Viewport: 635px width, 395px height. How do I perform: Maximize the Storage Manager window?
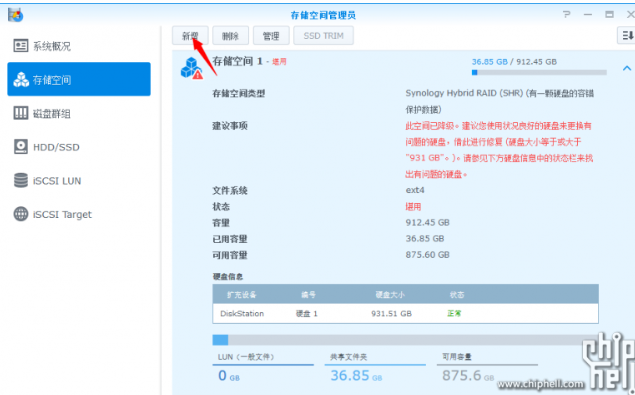click(609, 15)
